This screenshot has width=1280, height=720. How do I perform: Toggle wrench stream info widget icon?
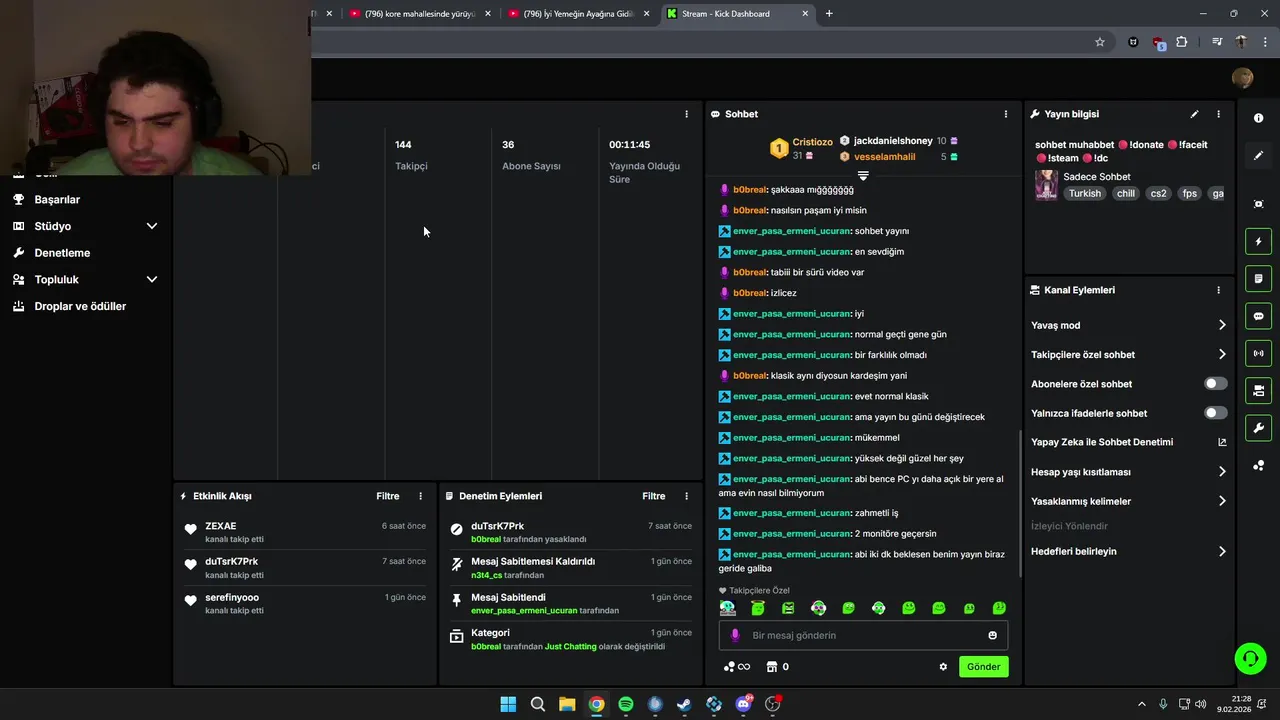pyautogui.click(x=1258, y=428)
